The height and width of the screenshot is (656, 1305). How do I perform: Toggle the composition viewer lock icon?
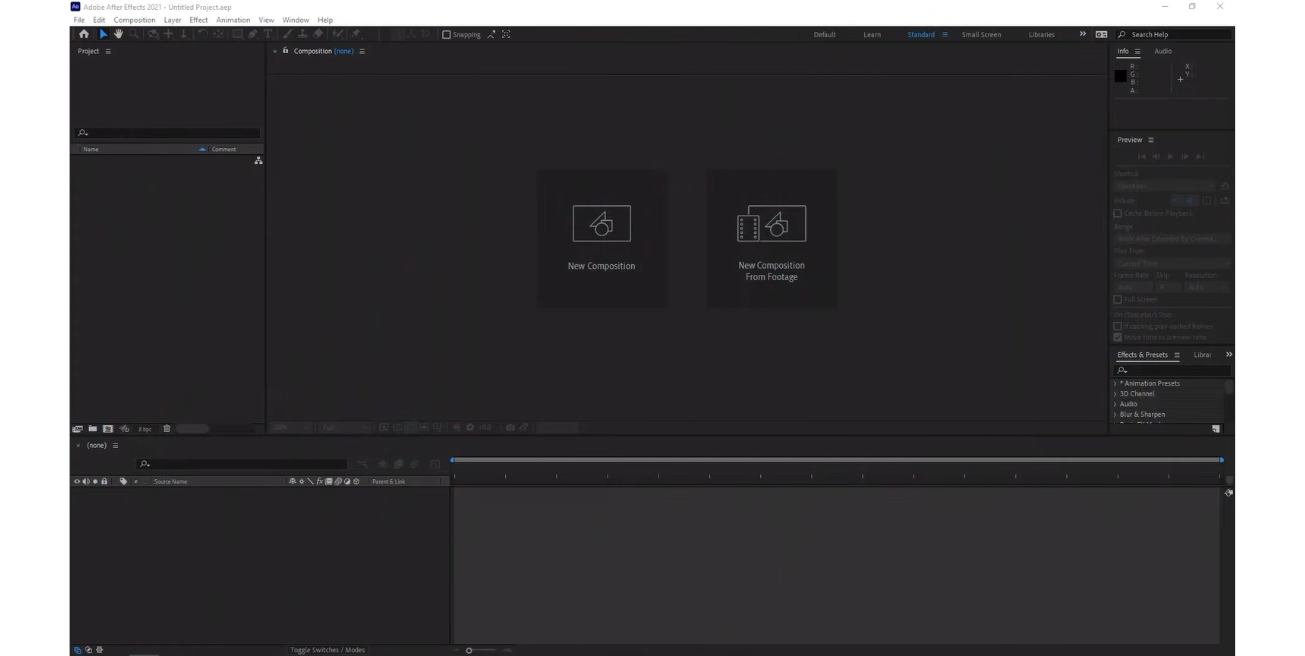[x=286, y=51]
